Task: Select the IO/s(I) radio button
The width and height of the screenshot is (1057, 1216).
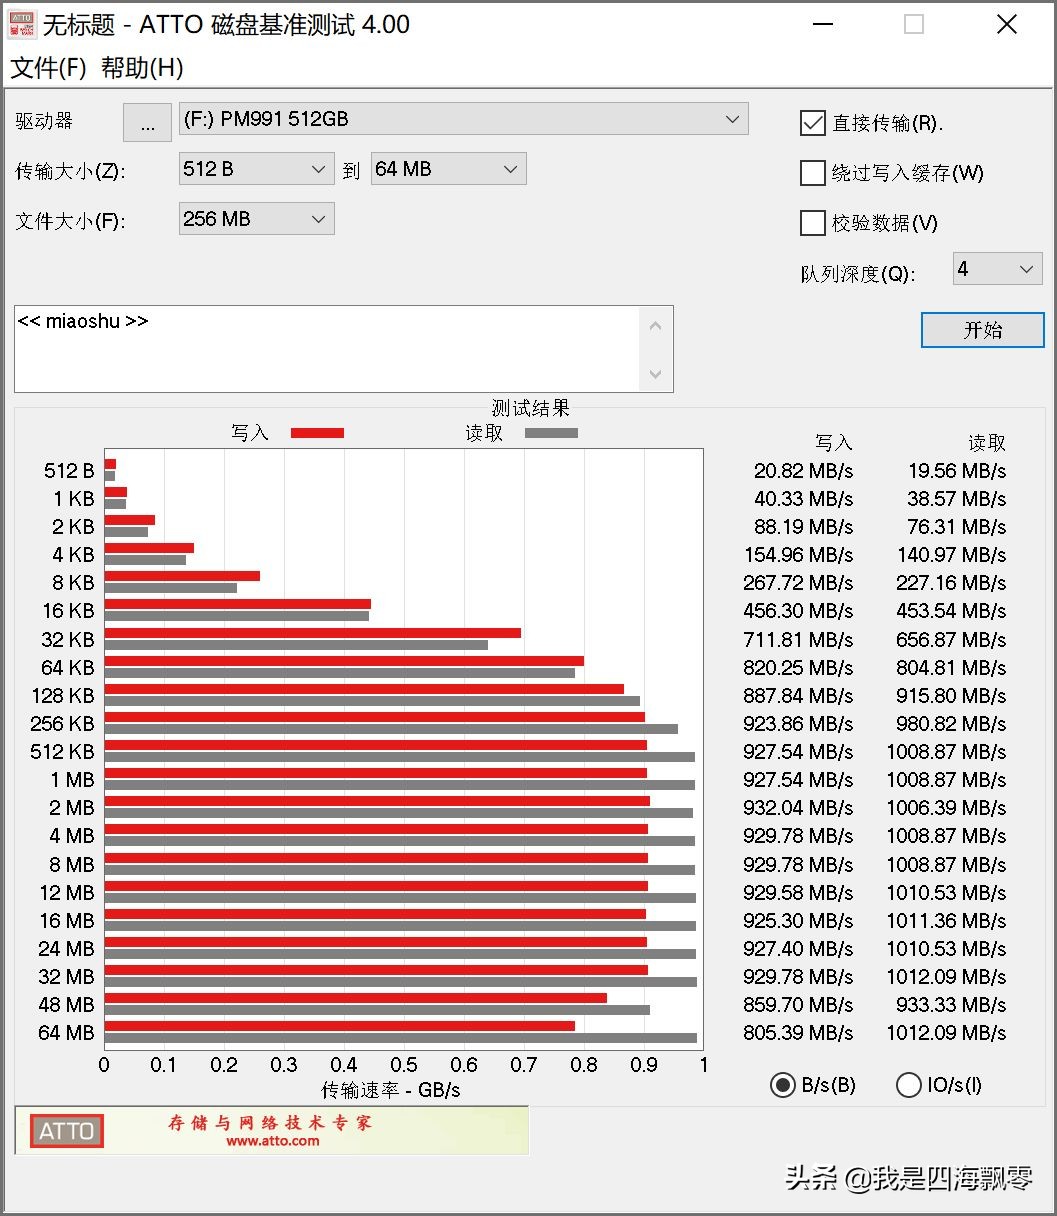Action: (x=909, y=1085)
